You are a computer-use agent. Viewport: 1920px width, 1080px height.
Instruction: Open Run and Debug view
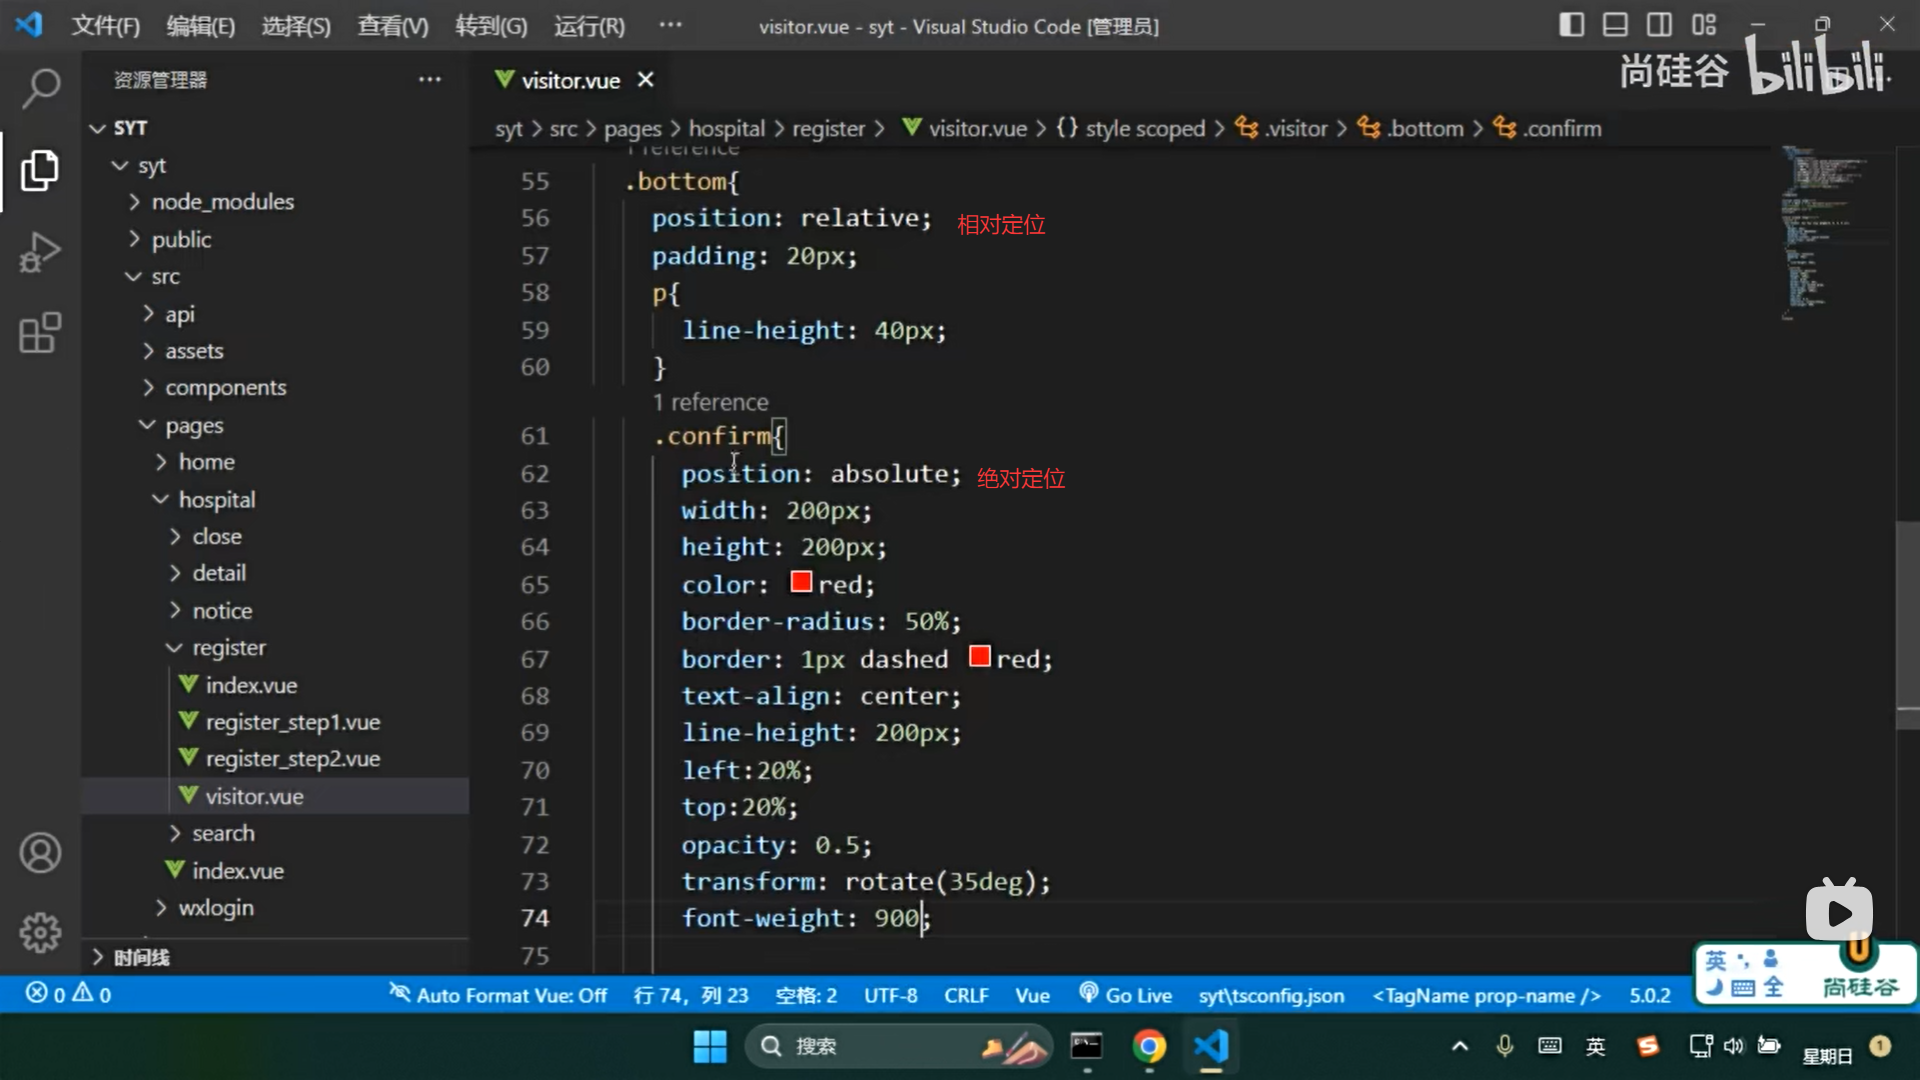40,251
